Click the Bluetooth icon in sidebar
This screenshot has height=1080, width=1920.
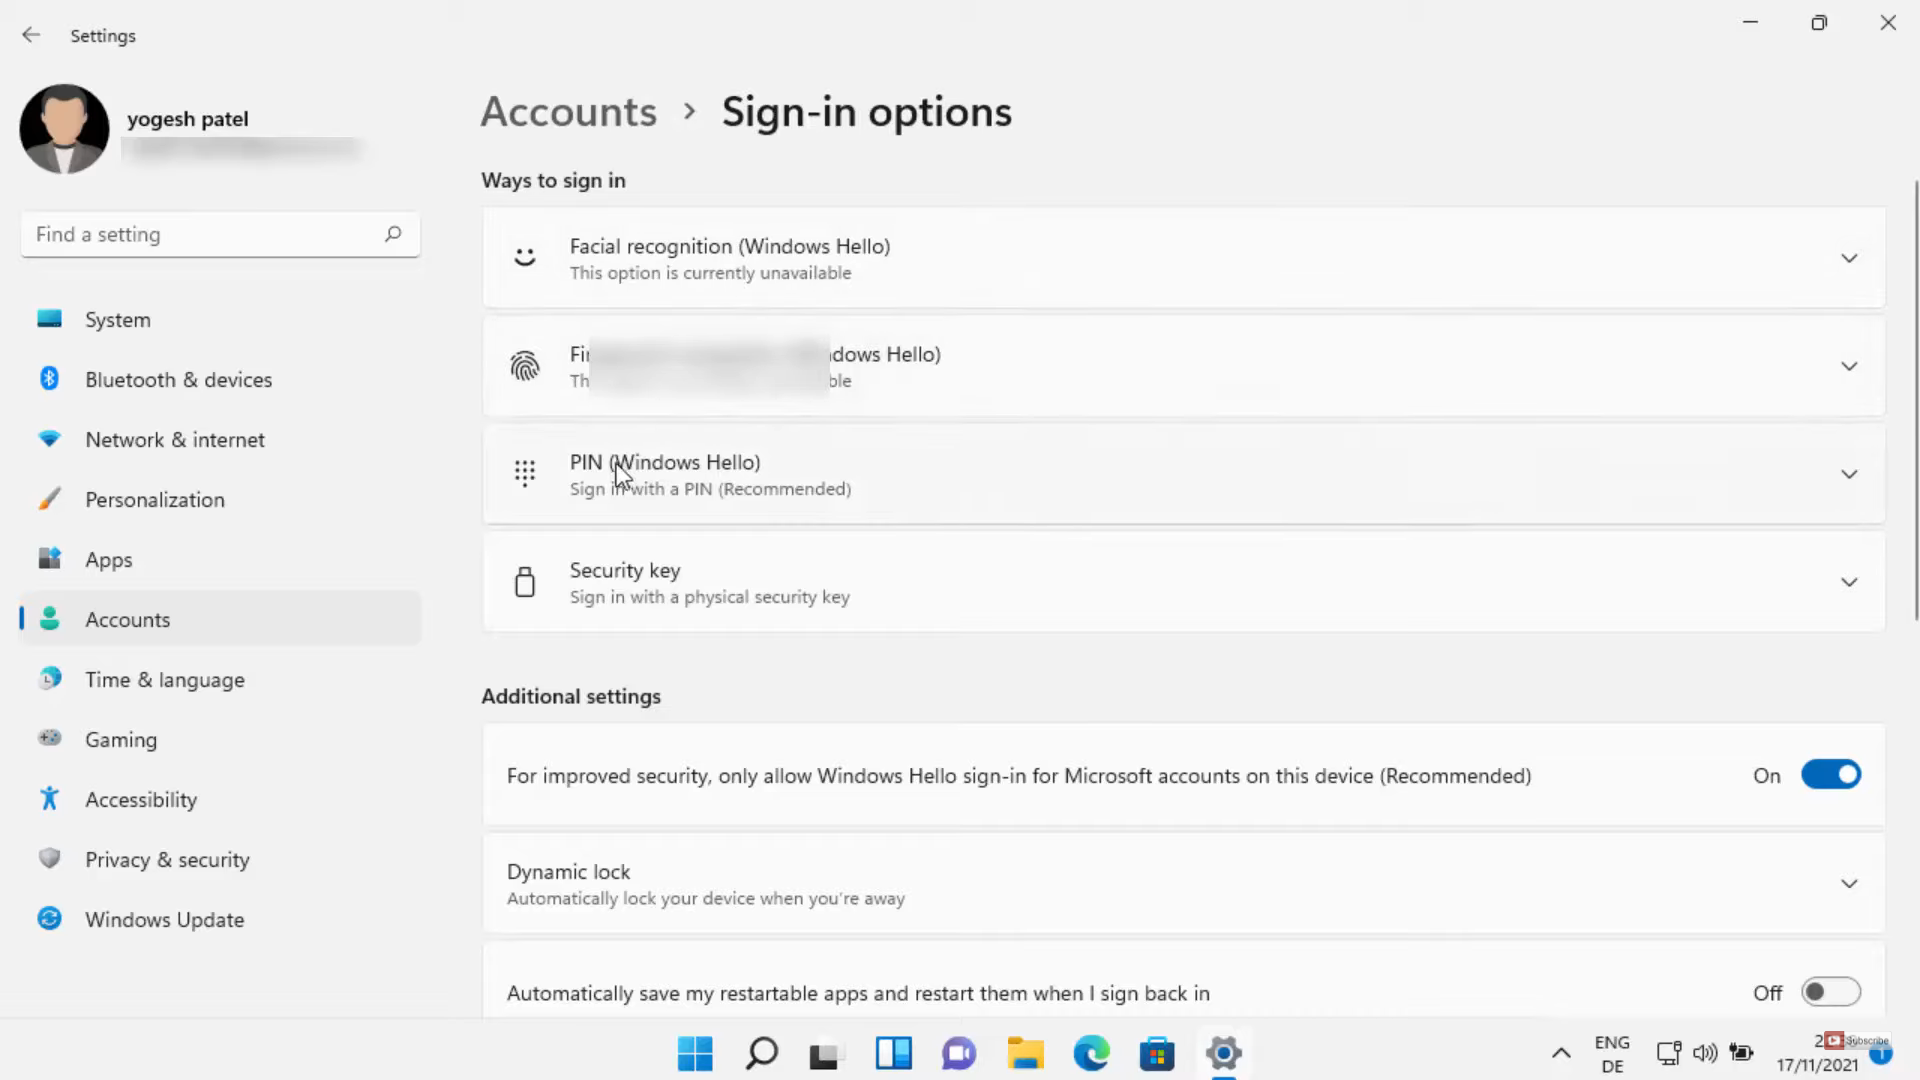[x=49, y=378]
